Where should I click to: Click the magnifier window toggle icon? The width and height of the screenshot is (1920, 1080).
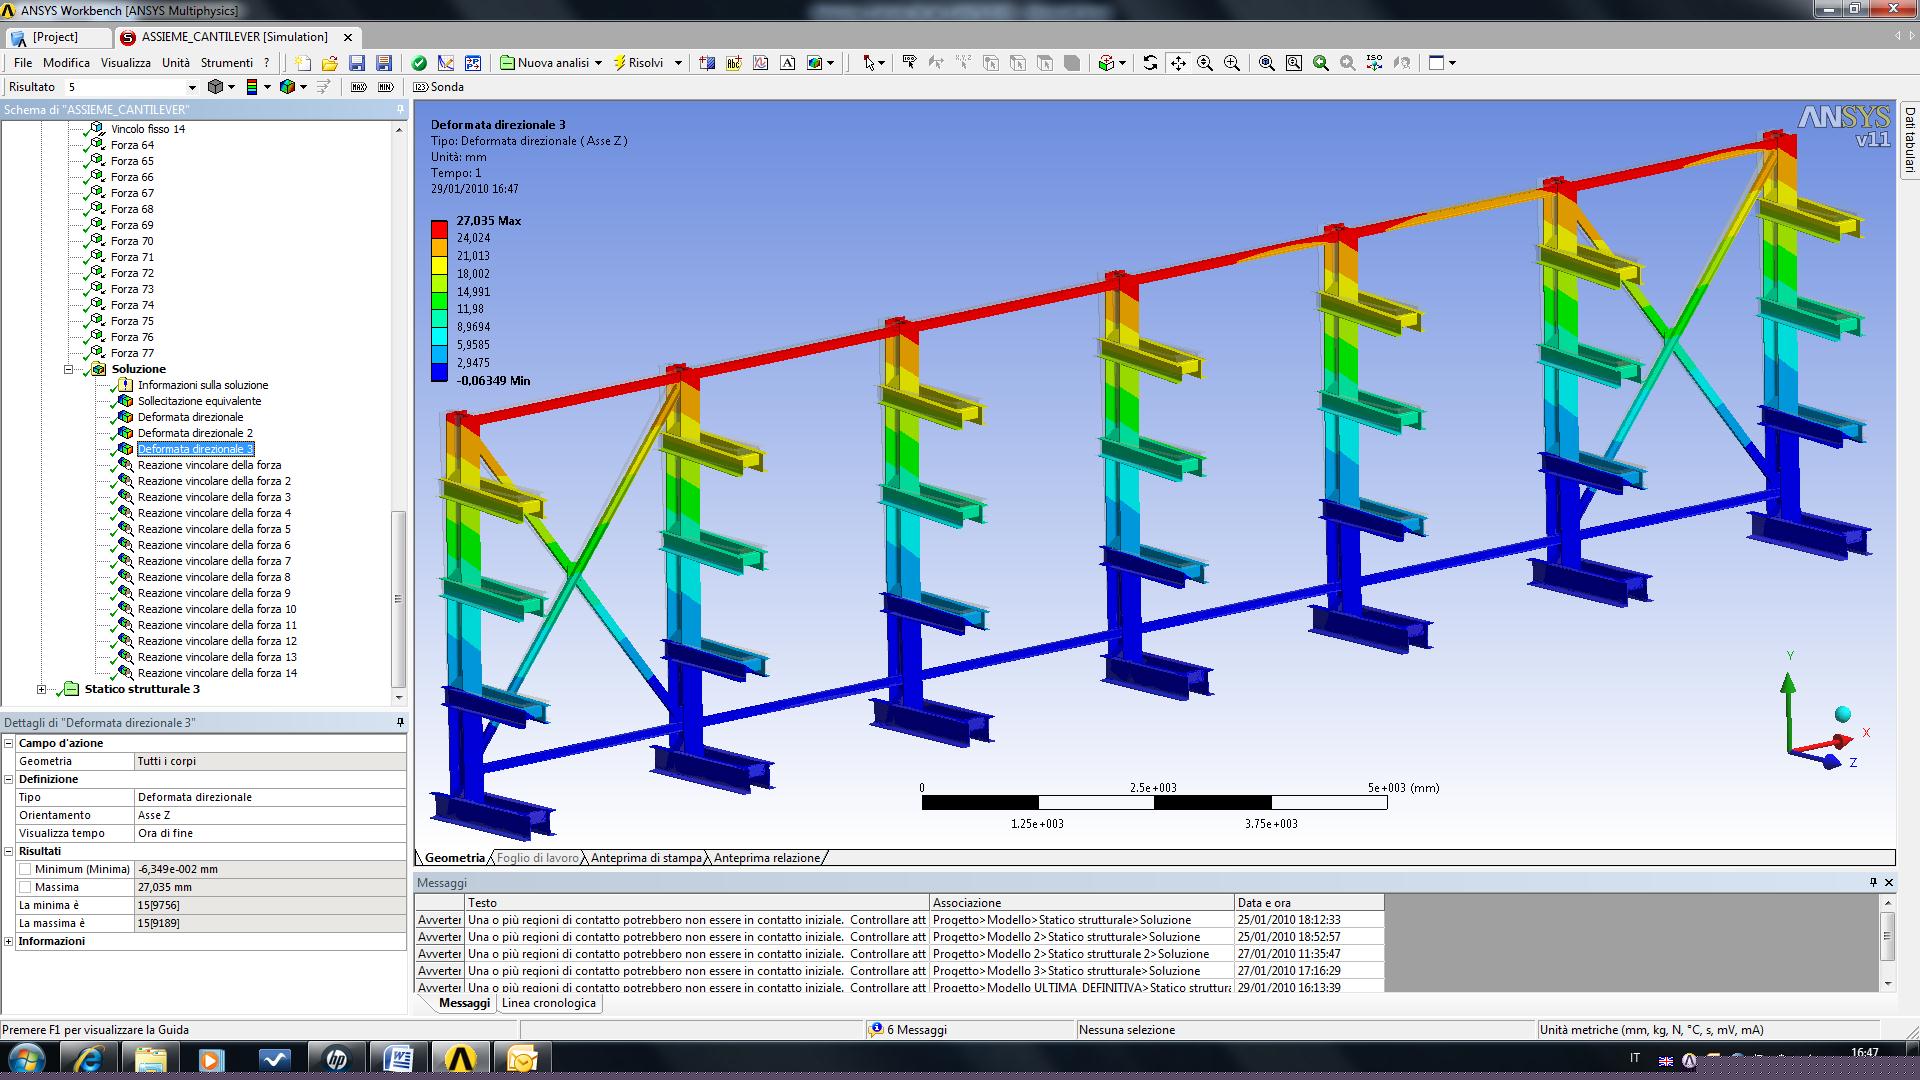click(1294, 63)
